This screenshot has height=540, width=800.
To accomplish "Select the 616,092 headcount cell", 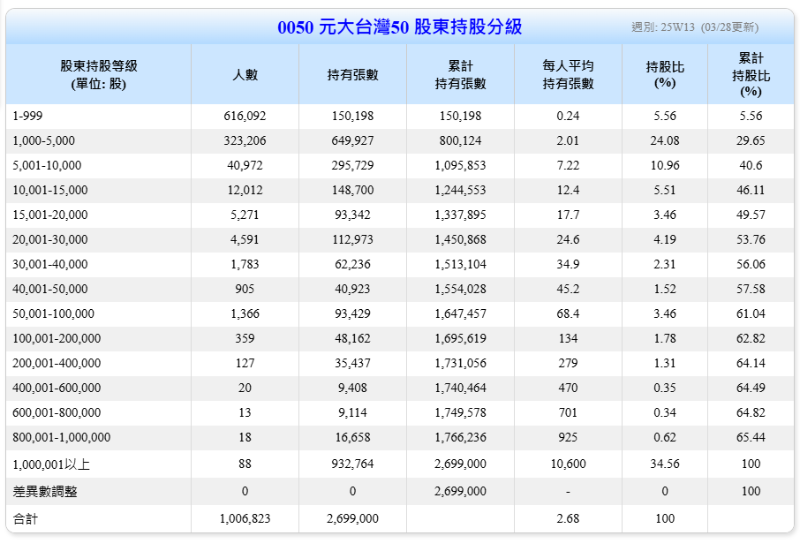I will pyautogui.click(x=244, y=116).
